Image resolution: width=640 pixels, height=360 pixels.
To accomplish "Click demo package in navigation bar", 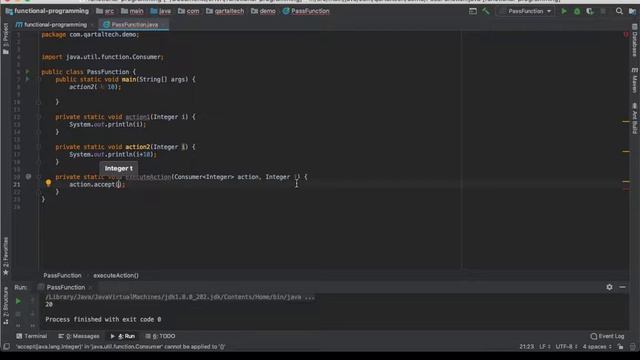I will tap(263, 11).
